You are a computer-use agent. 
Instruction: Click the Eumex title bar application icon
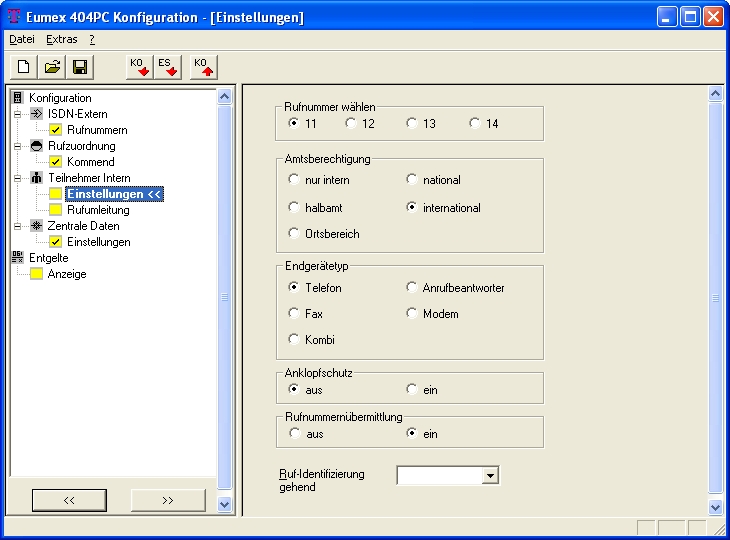pyautogui.click(x=14, y=17)
